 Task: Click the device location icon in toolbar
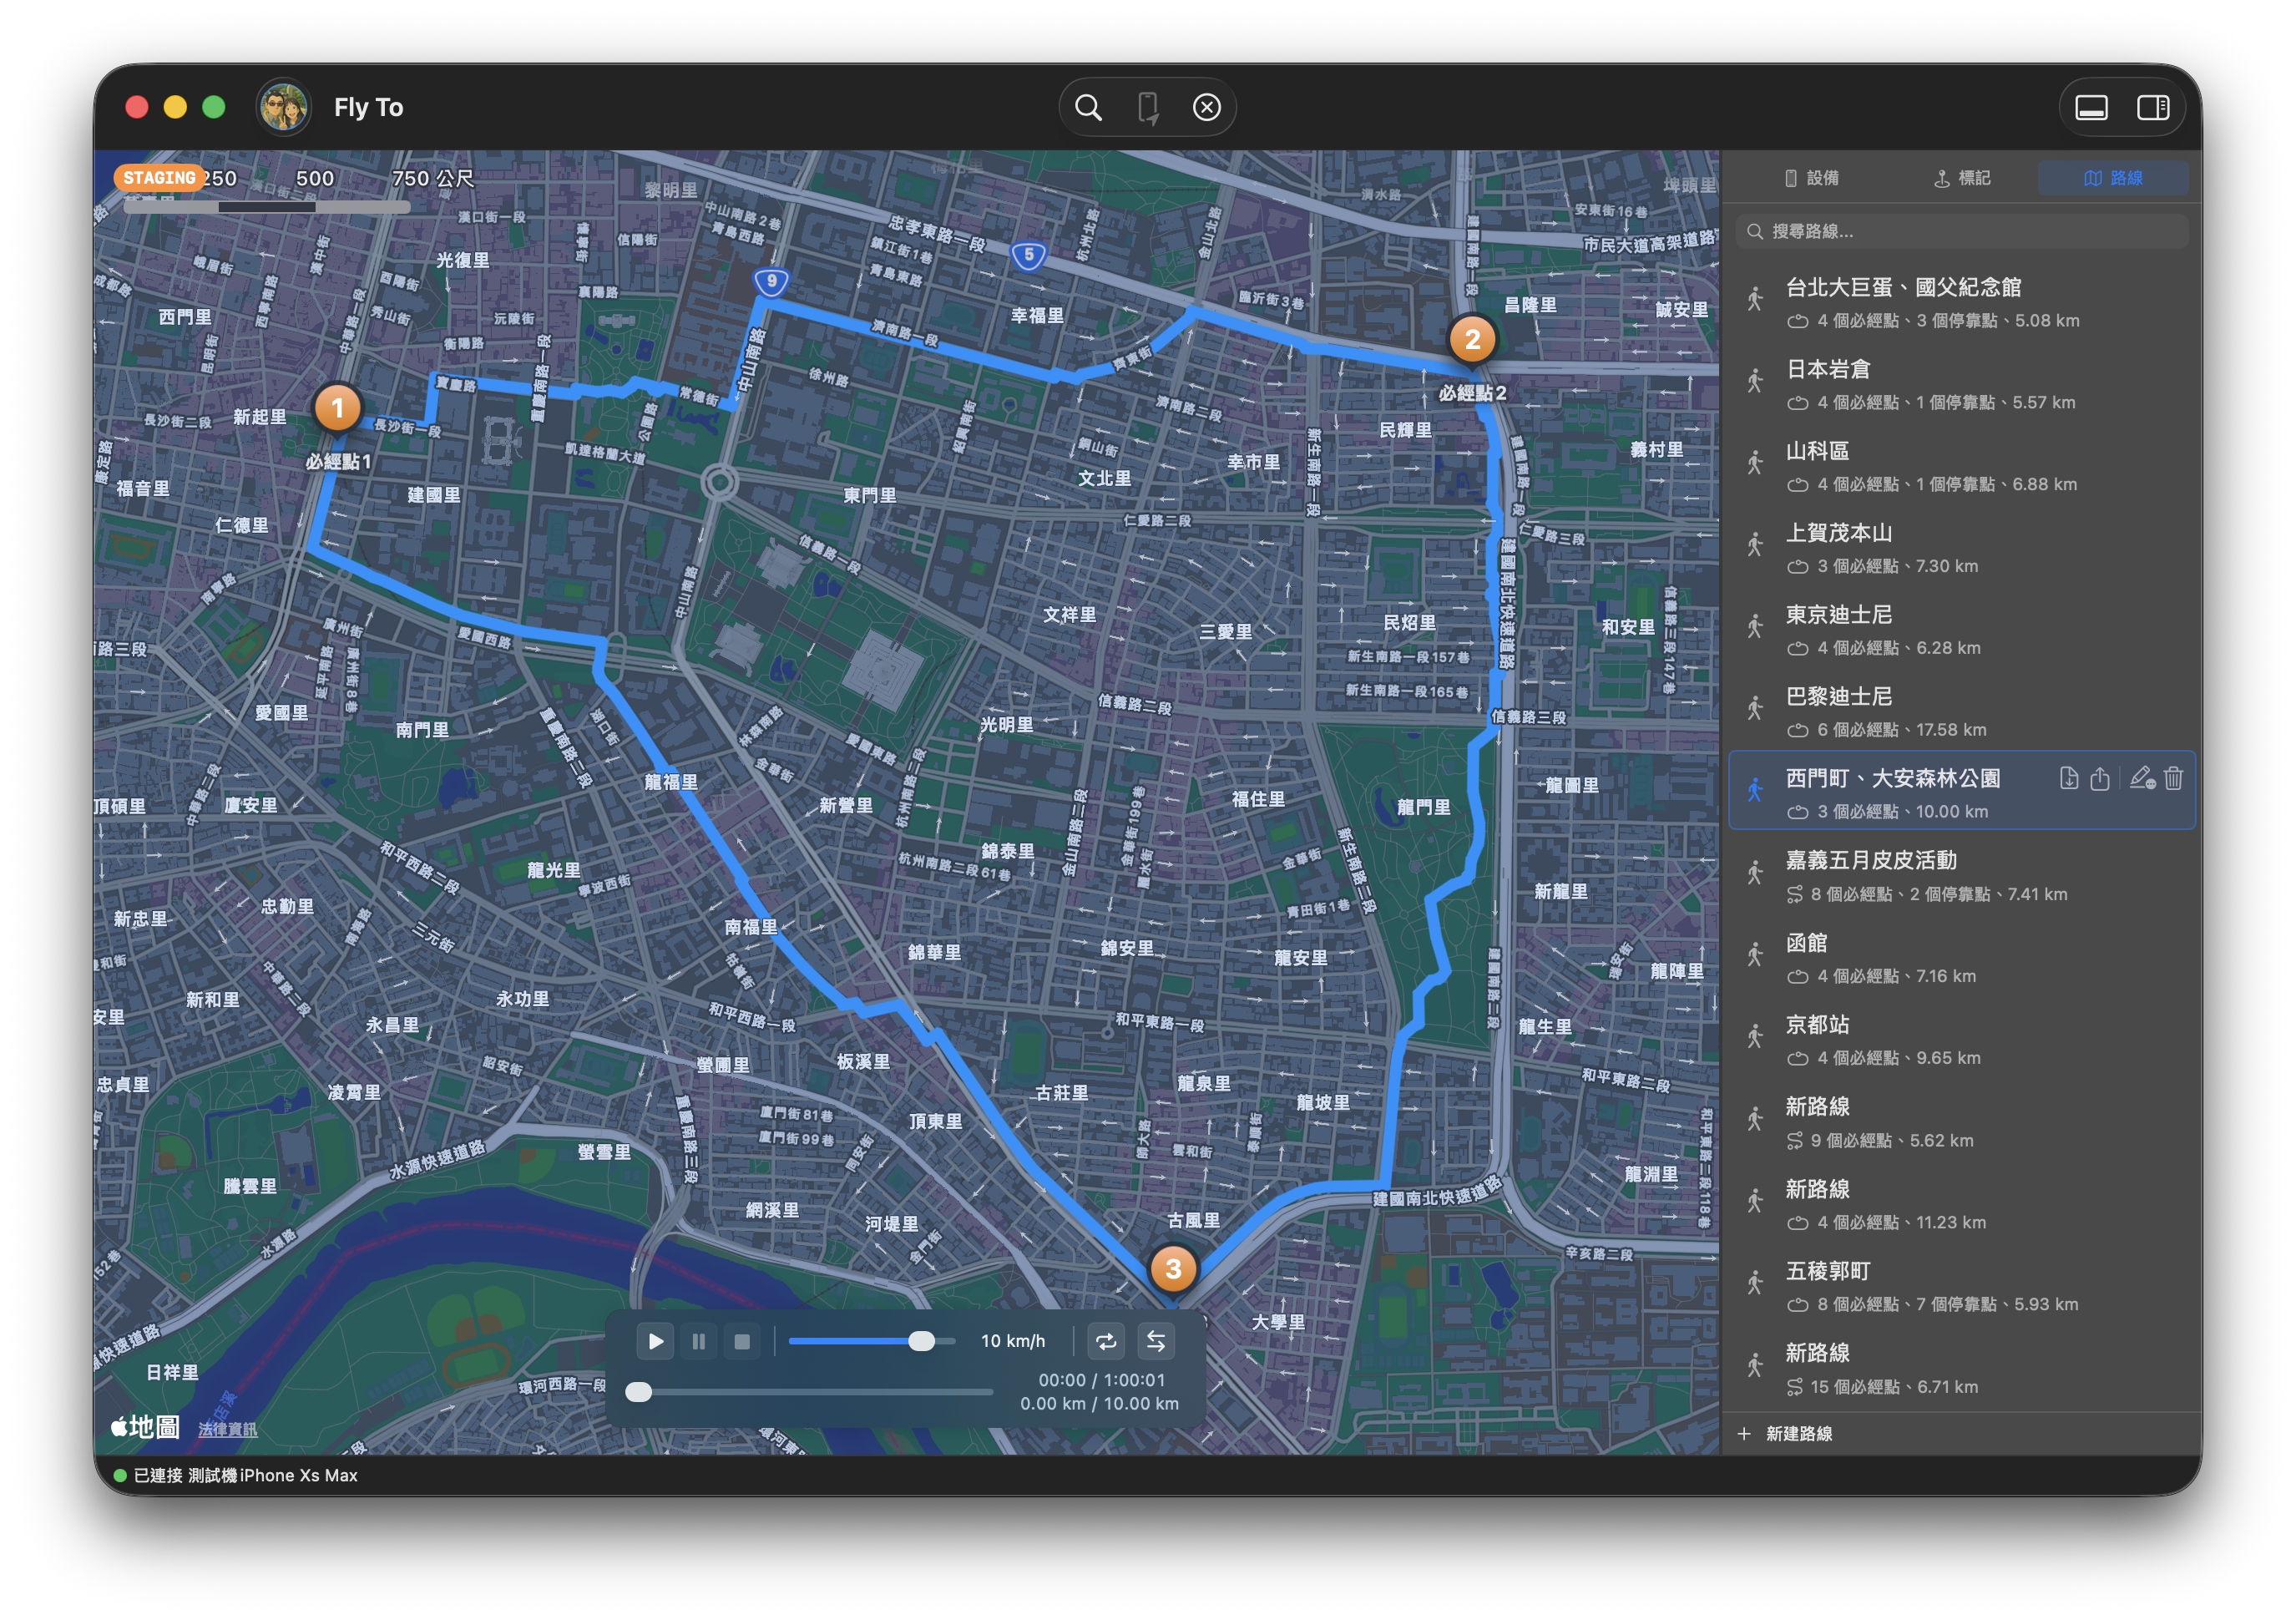pyautogui.click(x=1148, y=107)
